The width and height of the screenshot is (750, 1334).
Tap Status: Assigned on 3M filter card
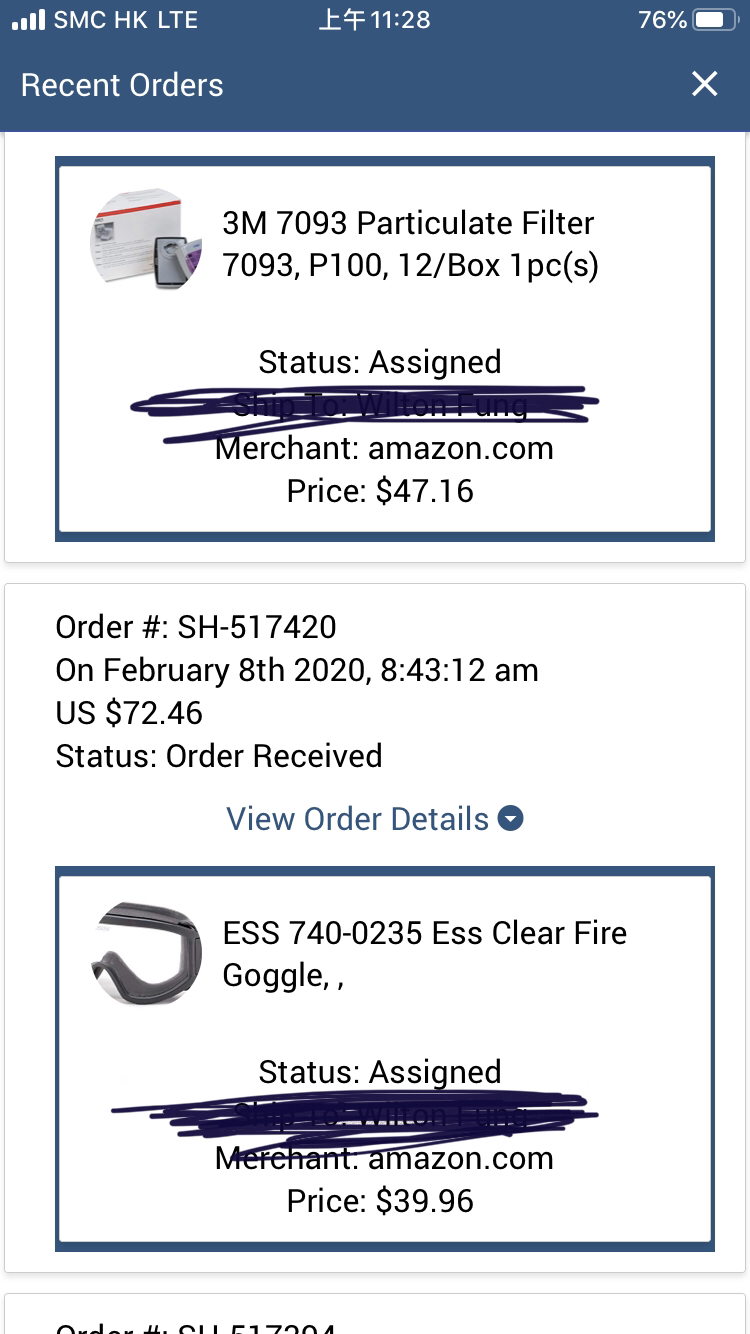pyautogui.click(x=380, y=362)
